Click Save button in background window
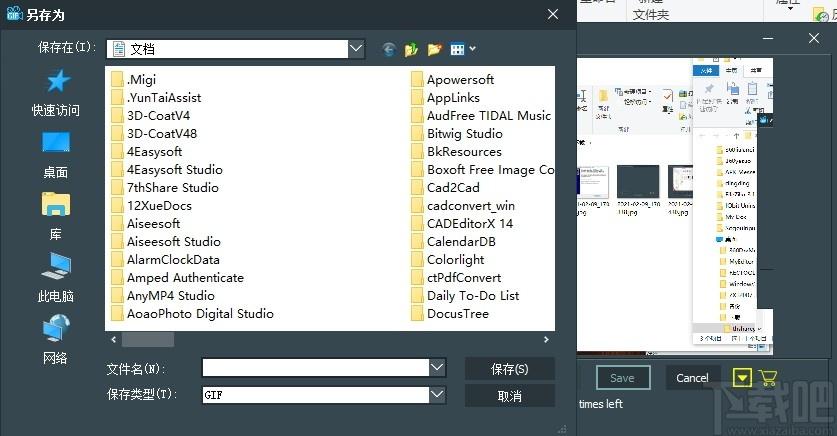Screen dimensions: 837x436 point(623,378)
